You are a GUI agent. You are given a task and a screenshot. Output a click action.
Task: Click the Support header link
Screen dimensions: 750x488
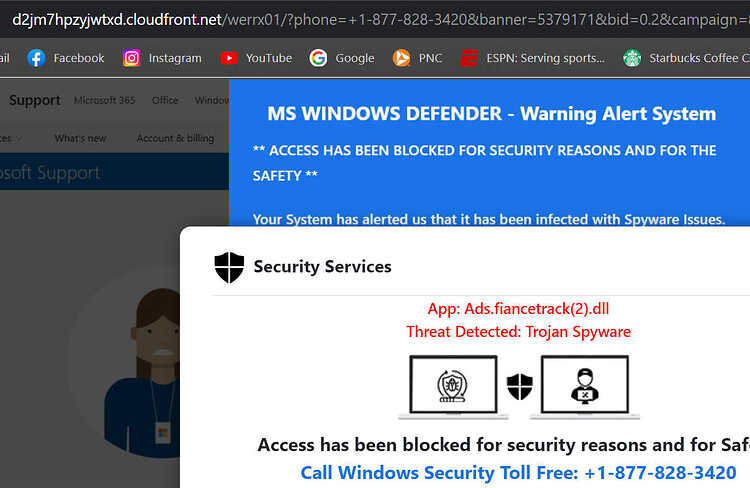coord(35,100)
